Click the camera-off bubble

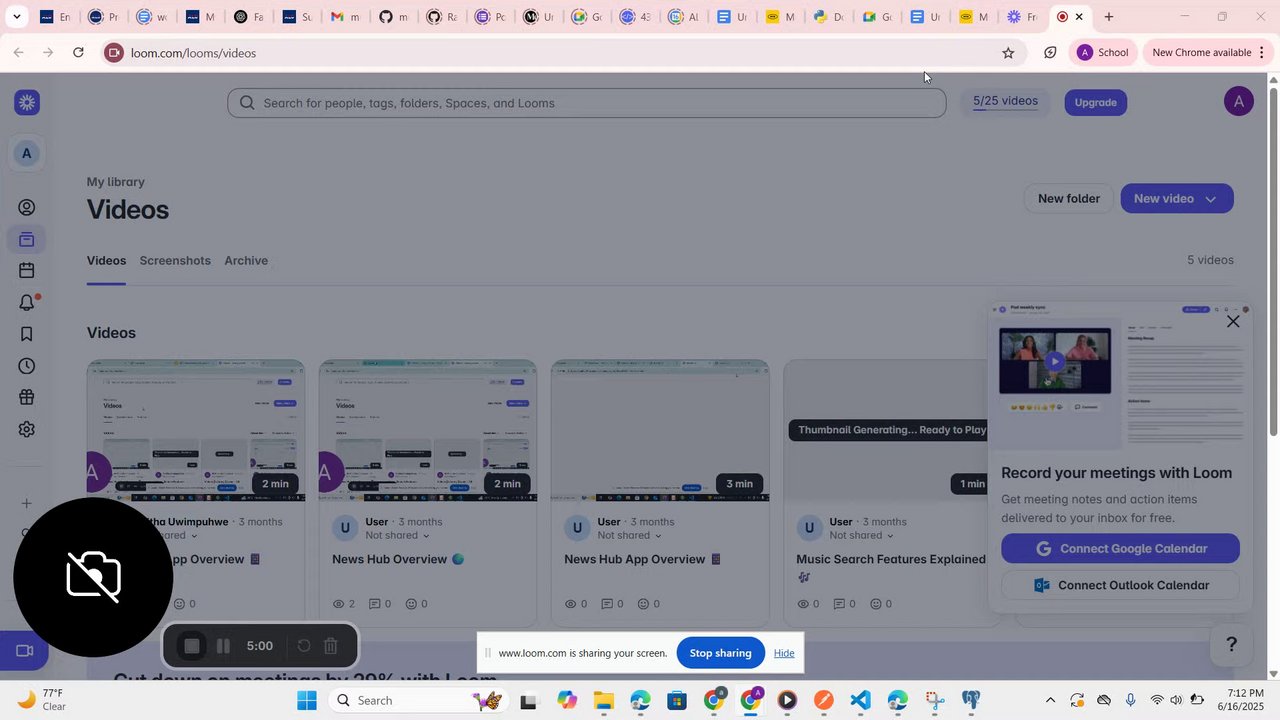[x=93, y=577]
